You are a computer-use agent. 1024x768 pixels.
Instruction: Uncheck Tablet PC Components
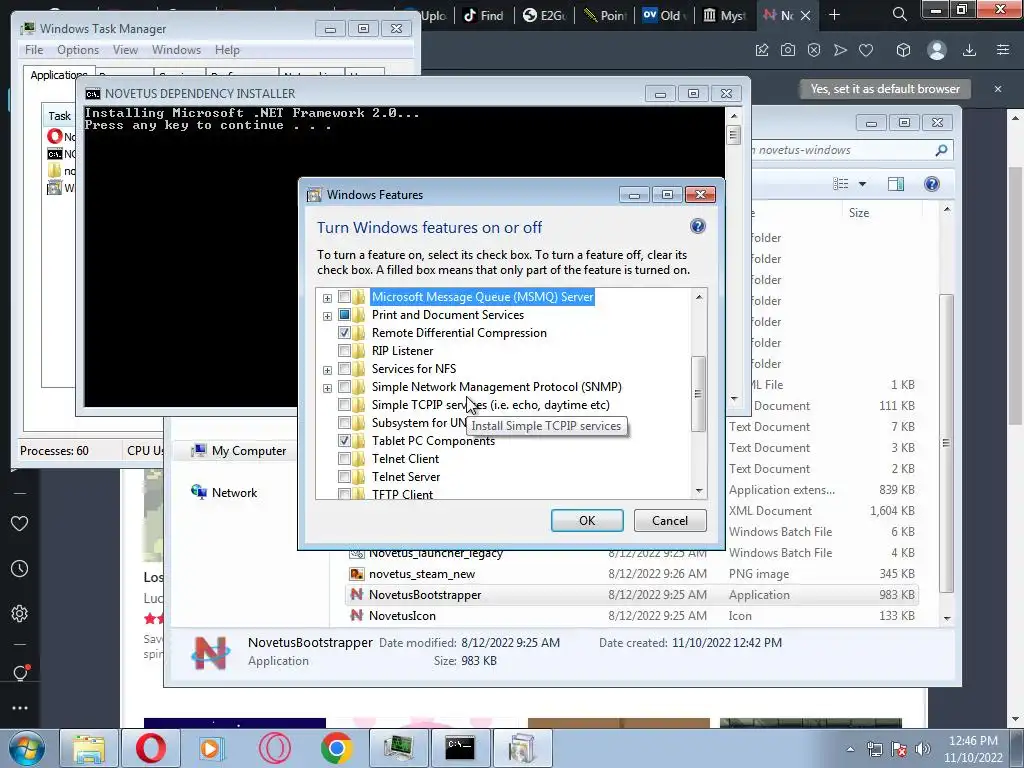pyautogui.click(x=344, y=441)
